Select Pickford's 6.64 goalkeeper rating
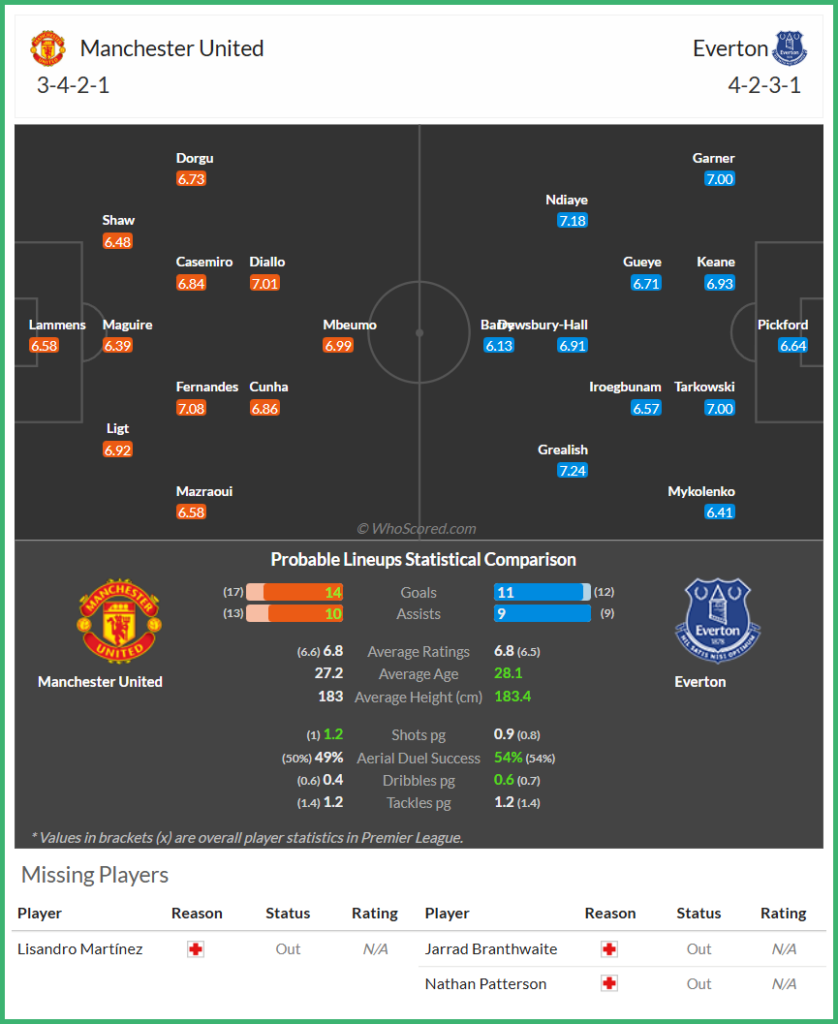The height and width of the screenshot is (1024, 838). point(793,346)
